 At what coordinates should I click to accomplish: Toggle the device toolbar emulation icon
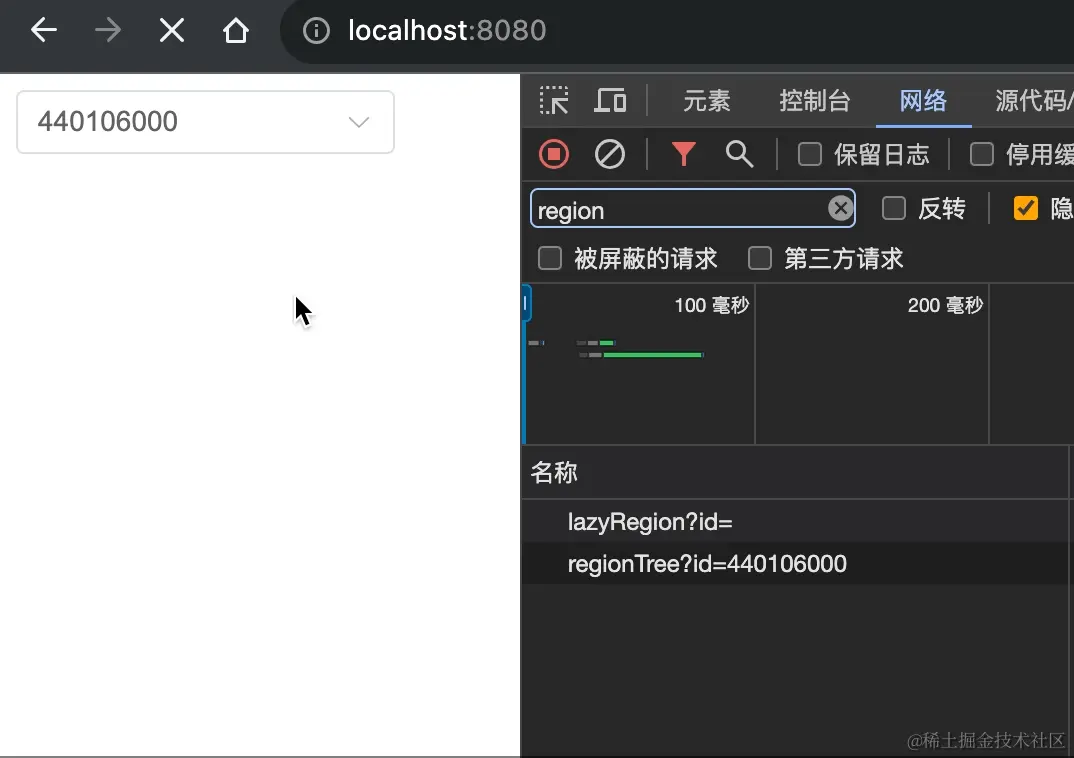coord(610,100)
